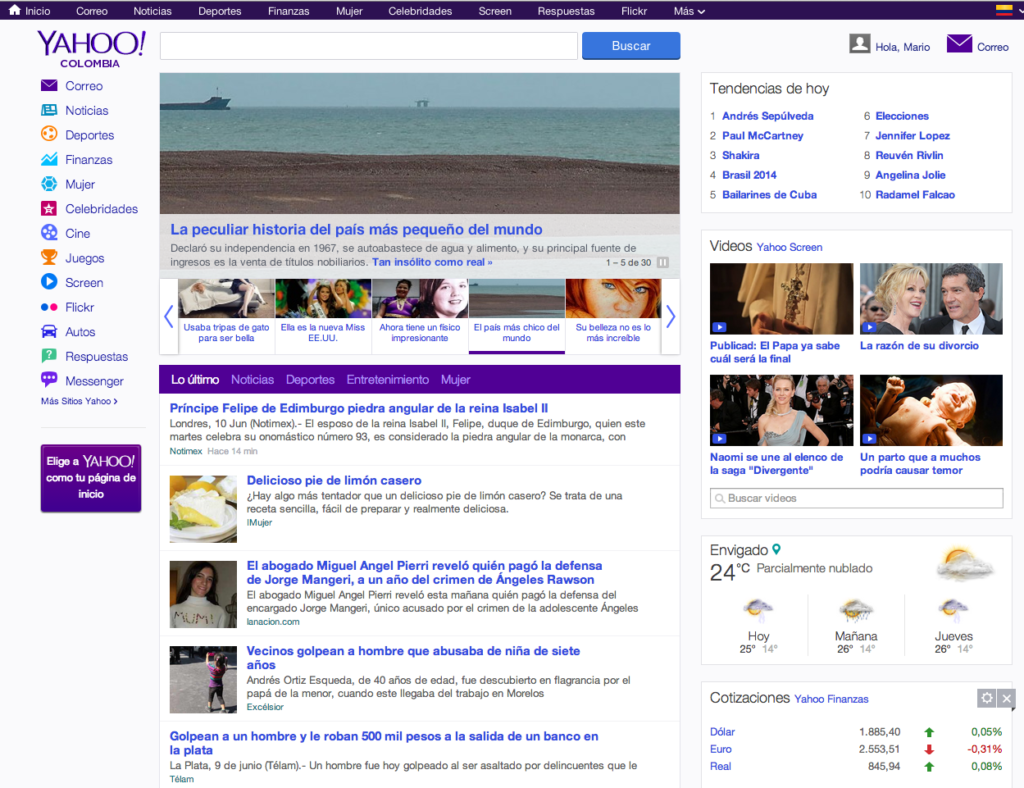Open trending topic Brasil 2014
This screenshot has width=1024, height=788.
(749, 175)
